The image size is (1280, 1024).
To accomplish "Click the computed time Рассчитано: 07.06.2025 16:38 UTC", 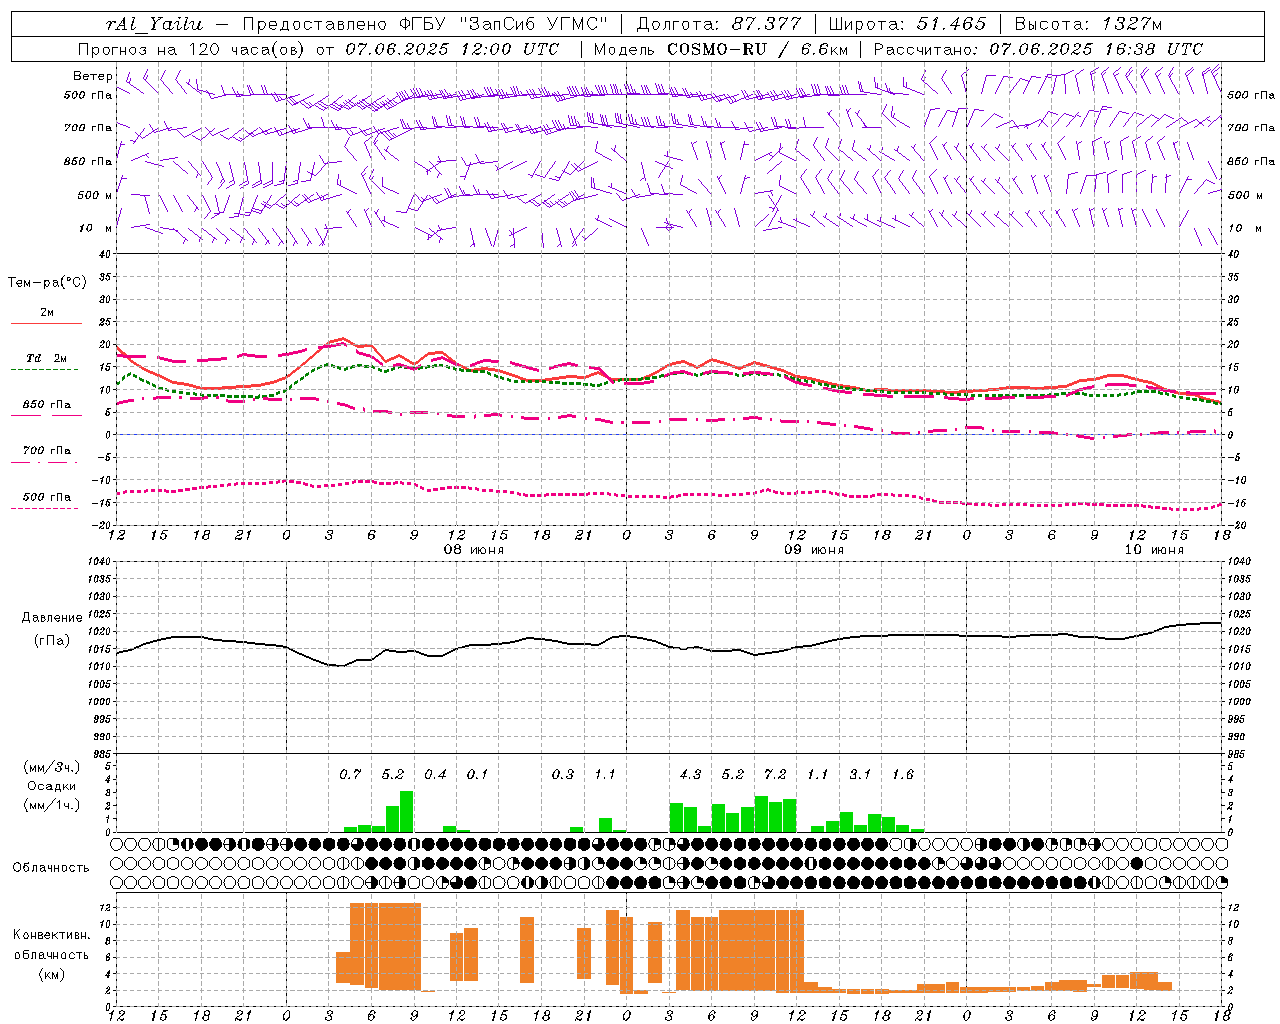I will pos(1038,49).
